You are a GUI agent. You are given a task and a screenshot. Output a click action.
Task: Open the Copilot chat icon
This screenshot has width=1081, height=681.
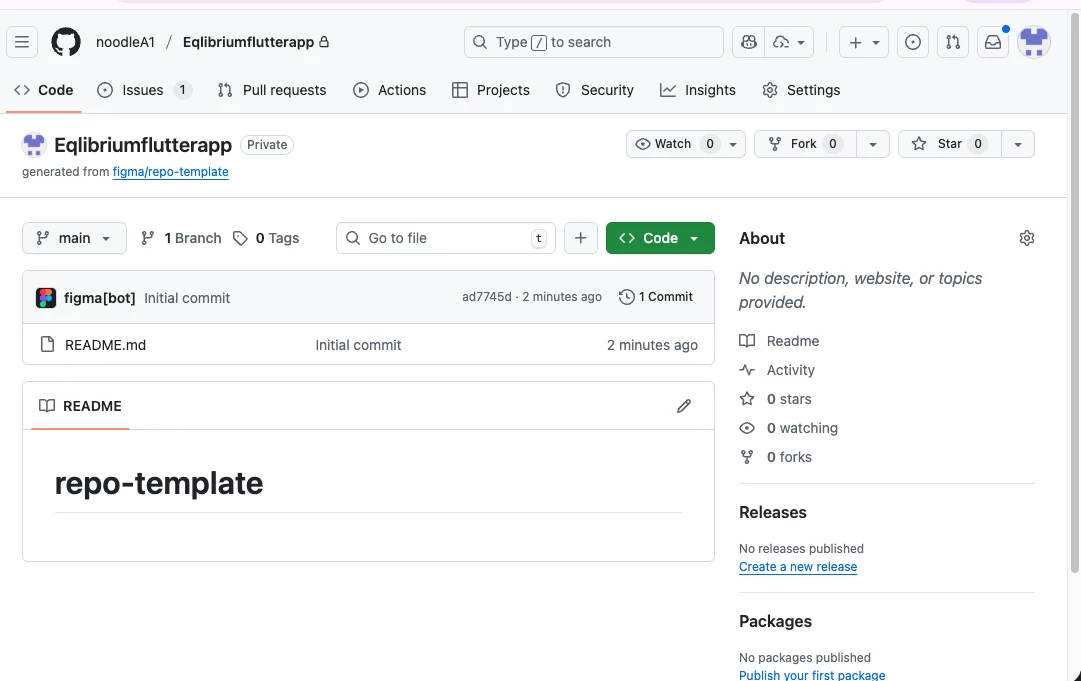pyautogui.click(x=749, y=42)
